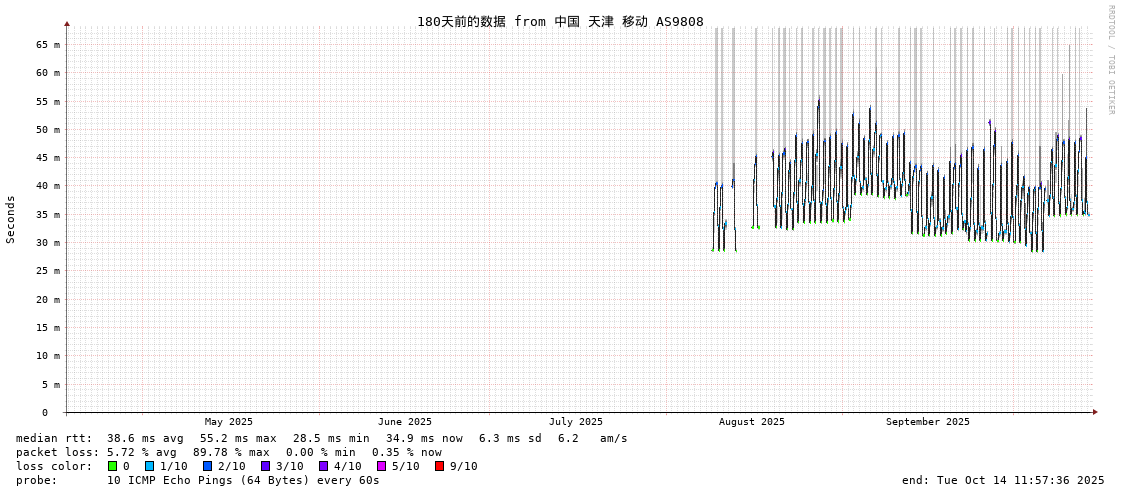Click the probe description ICMP Echo Pings
1121x494 pixels.
point(198,480)
